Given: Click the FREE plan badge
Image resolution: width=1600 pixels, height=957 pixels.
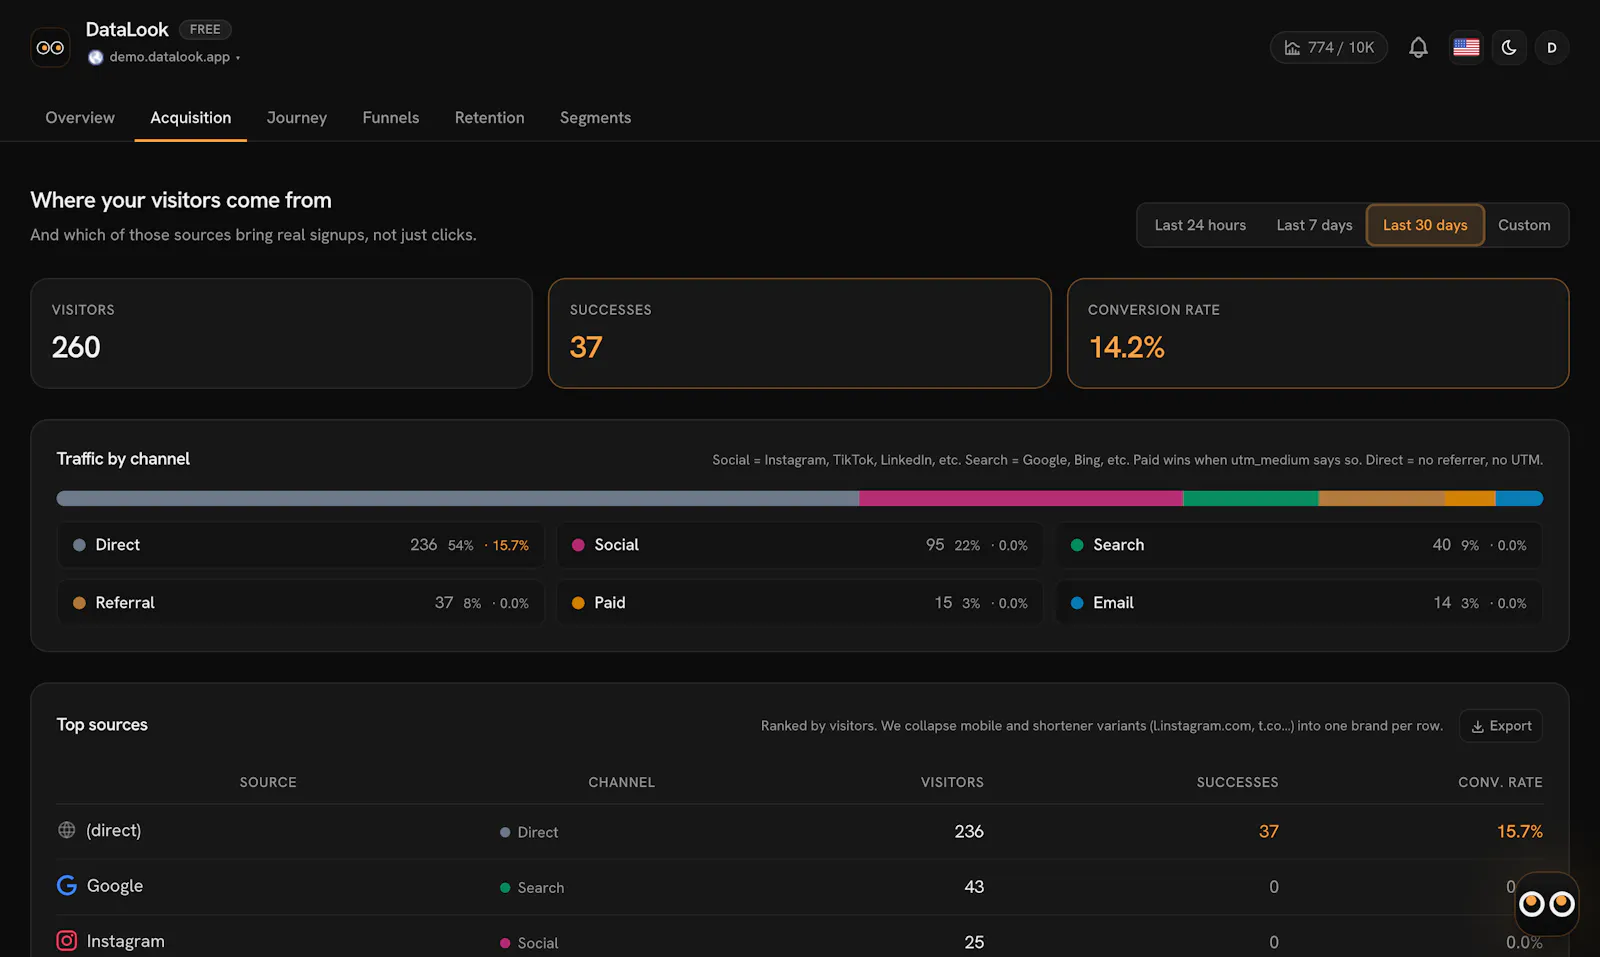Looking at the screenshot, I should click(x=205, y=29).
